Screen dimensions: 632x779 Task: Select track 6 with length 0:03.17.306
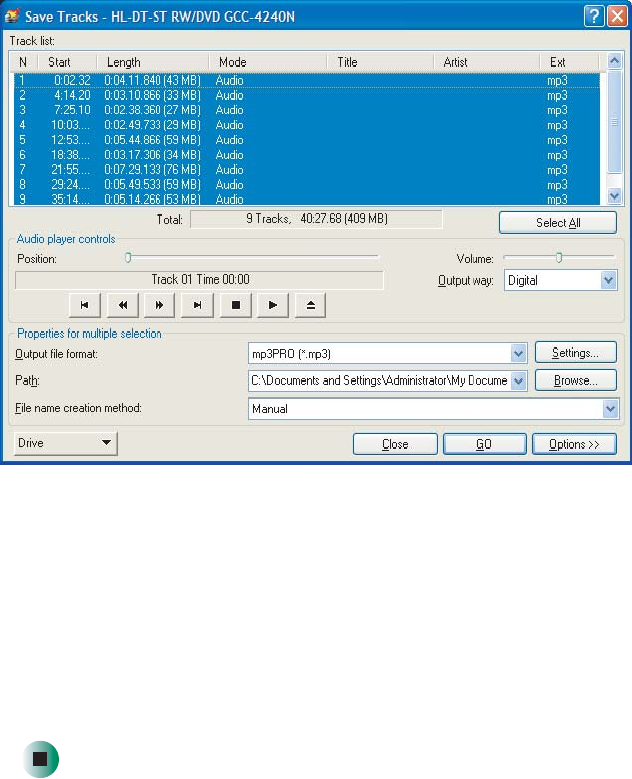pos(307,155)
